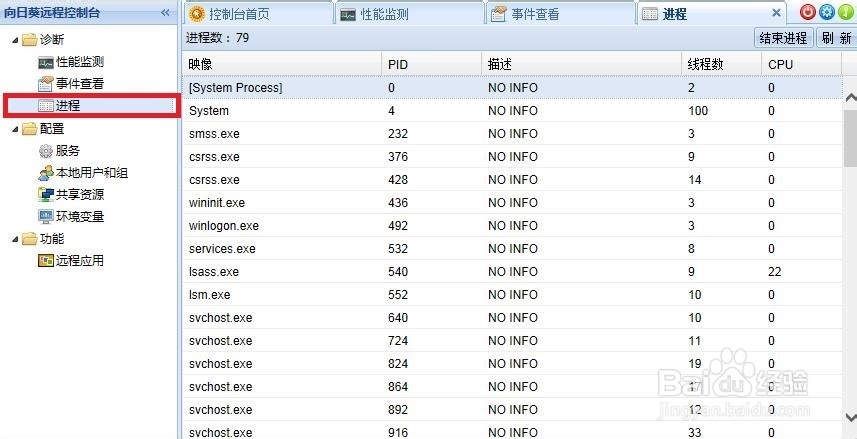Open 性能监测 in the sidebar tree
Image resolution: width=857 pixels, height=439 pixels.
80,62
